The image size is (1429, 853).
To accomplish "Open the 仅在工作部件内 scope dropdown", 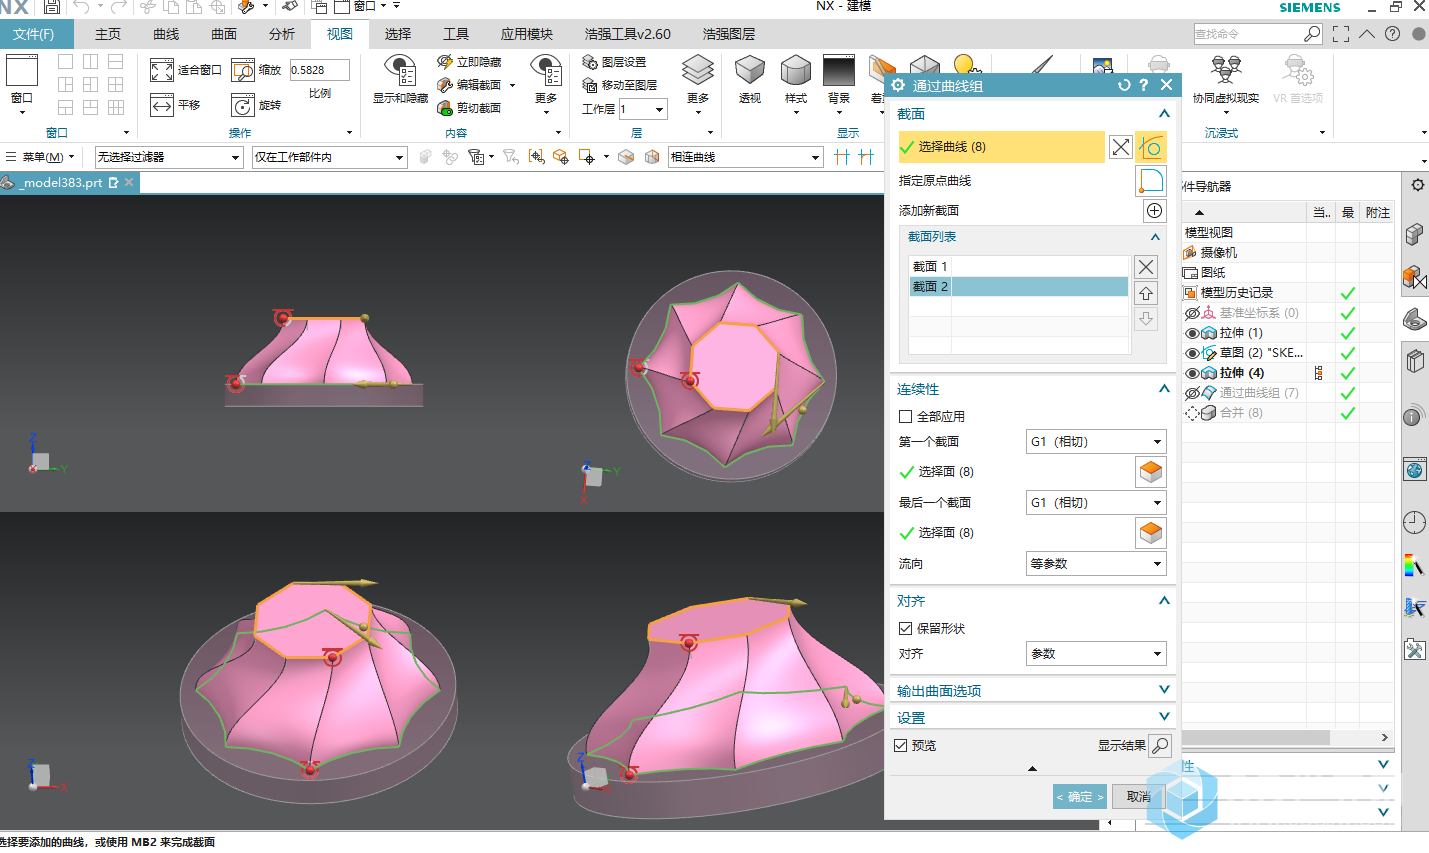I will (329, 157).
